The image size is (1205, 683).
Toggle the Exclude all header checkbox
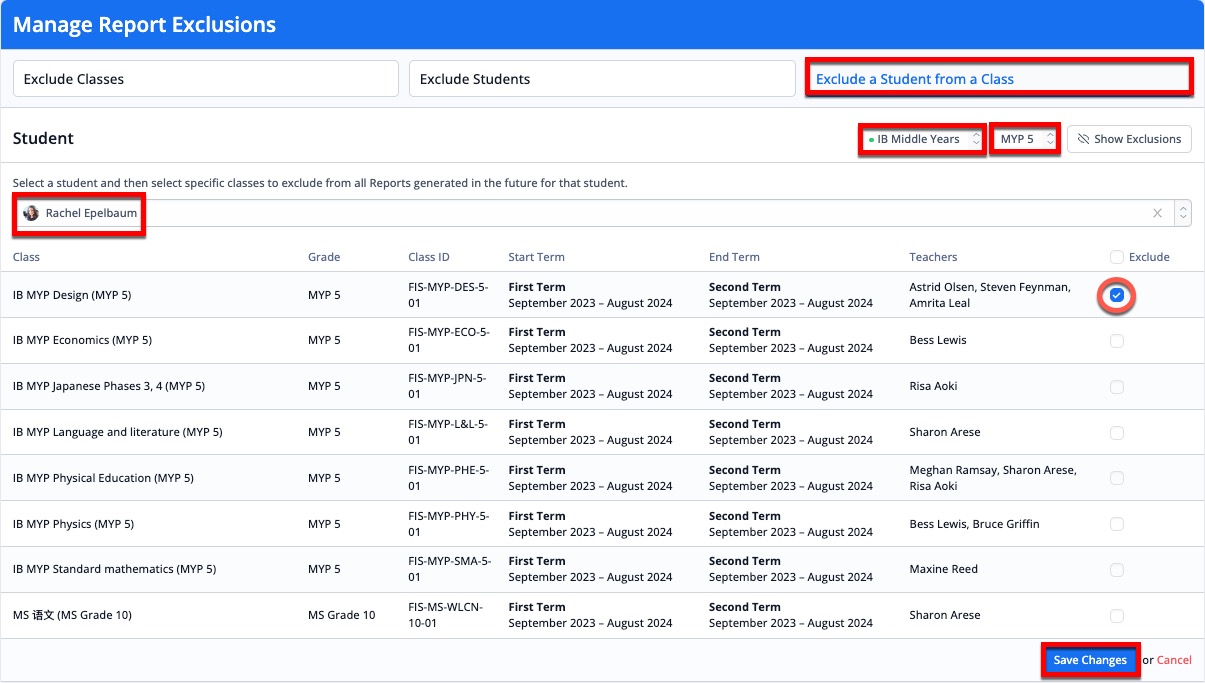point(1117,257)
